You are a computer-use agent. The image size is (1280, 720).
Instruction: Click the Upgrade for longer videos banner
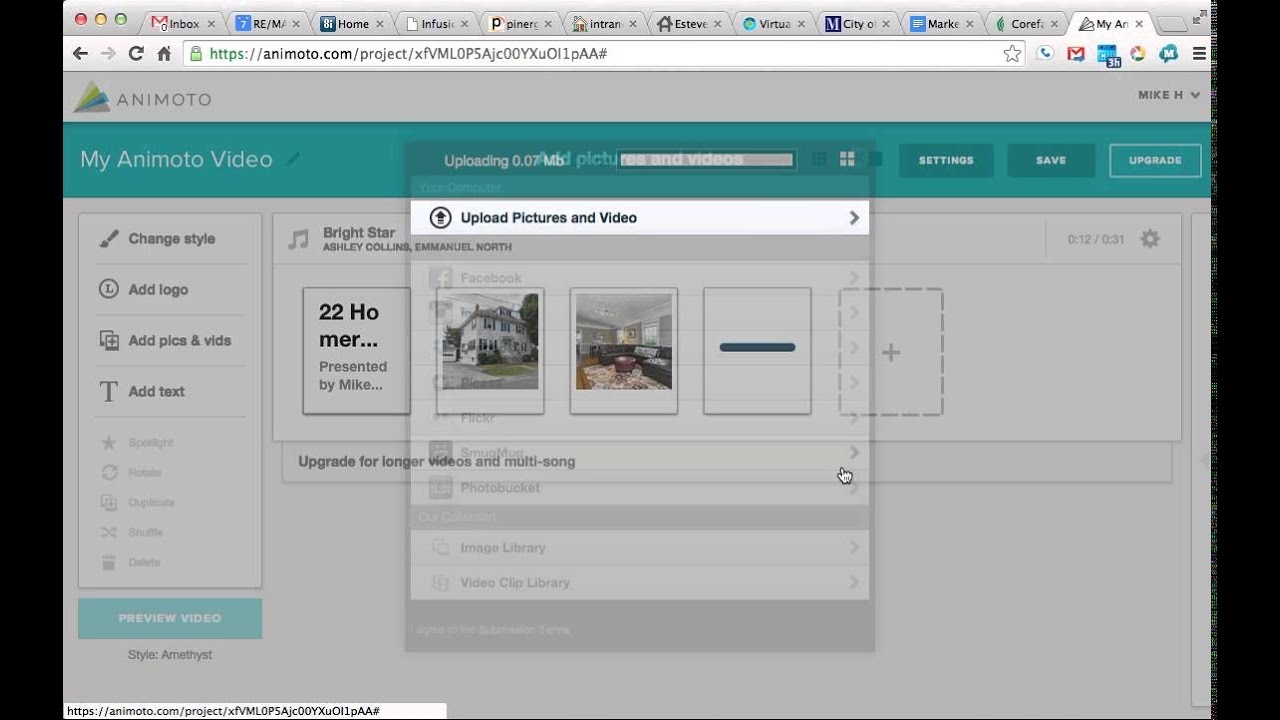[726, 462]
